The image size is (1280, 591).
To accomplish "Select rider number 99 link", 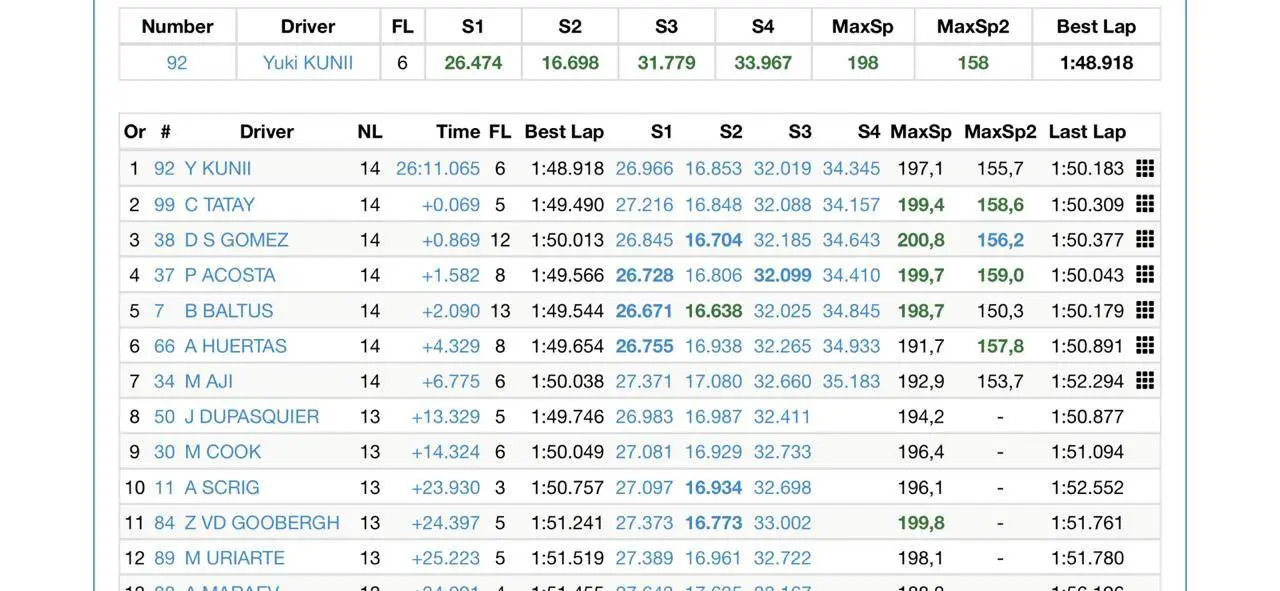I will [x=164, y=205].
